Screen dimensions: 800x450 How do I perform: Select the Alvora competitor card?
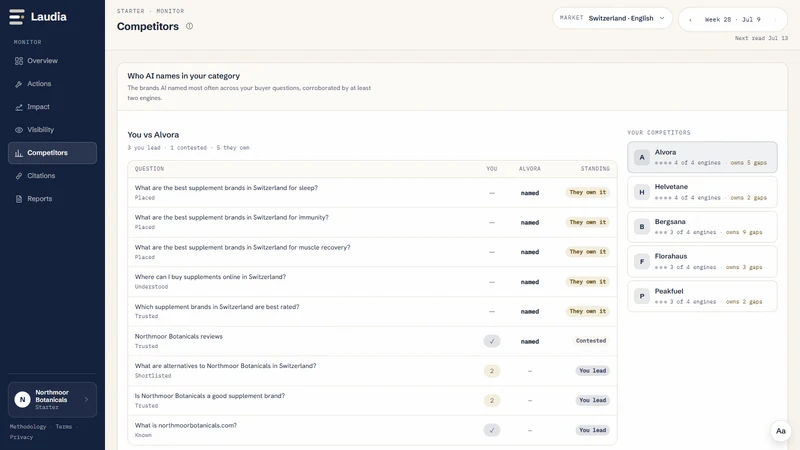tap(702, 157)
